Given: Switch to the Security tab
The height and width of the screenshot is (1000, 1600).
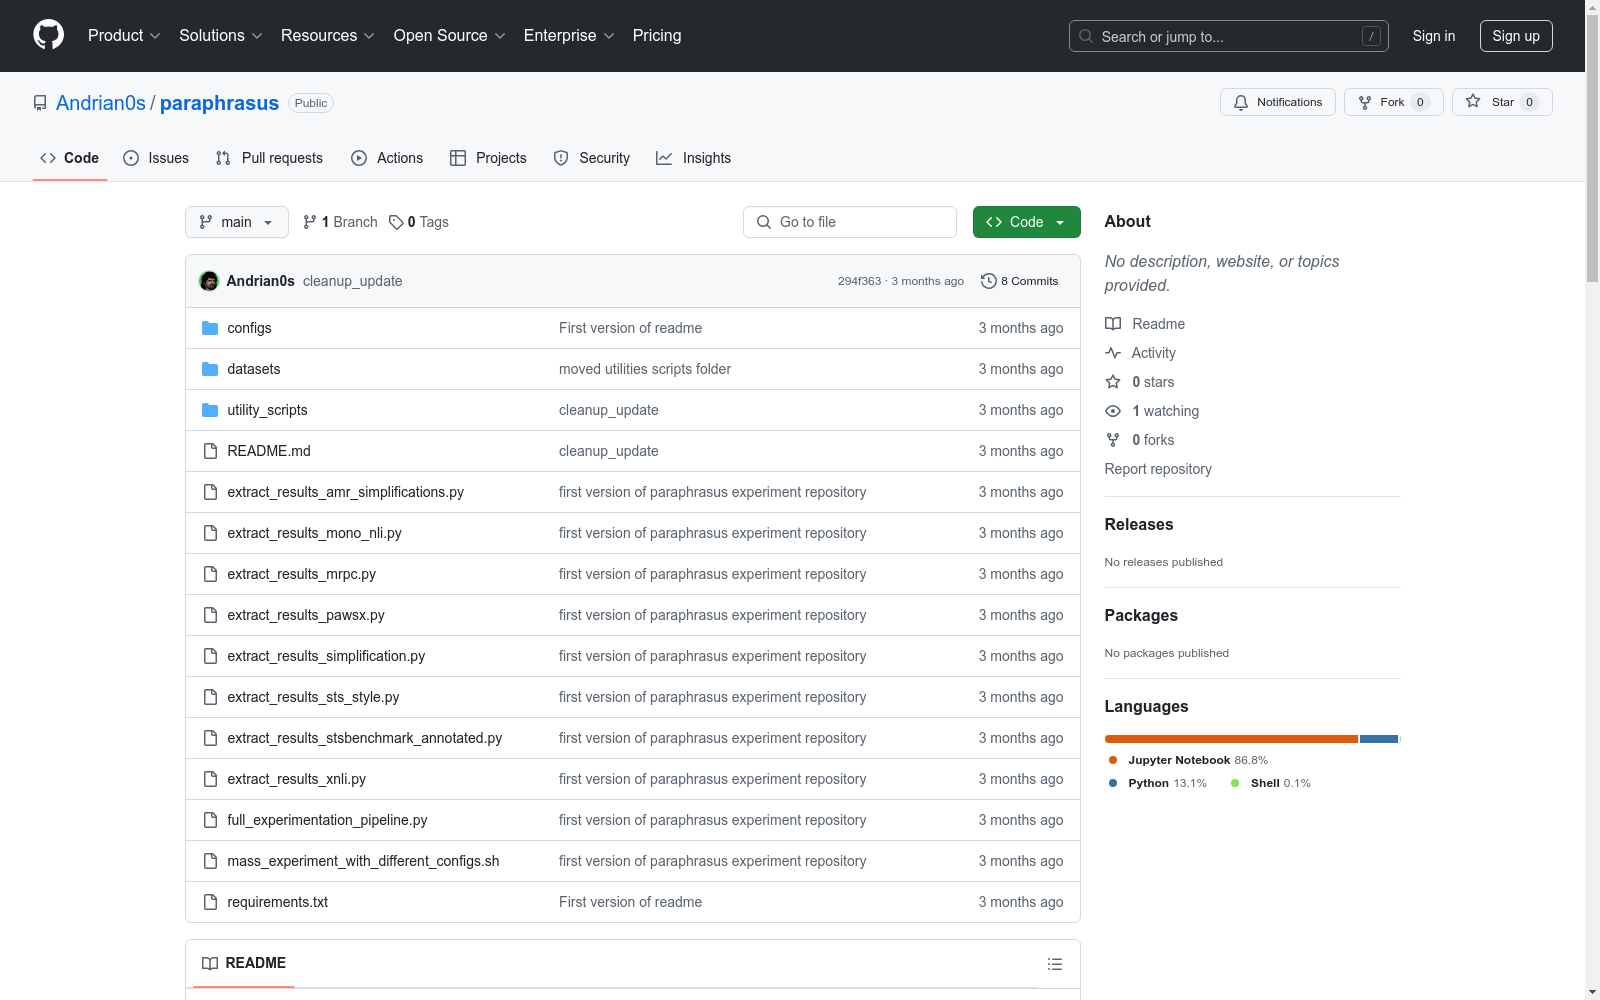Looking at the screenshot, I should tap(592, 158).
